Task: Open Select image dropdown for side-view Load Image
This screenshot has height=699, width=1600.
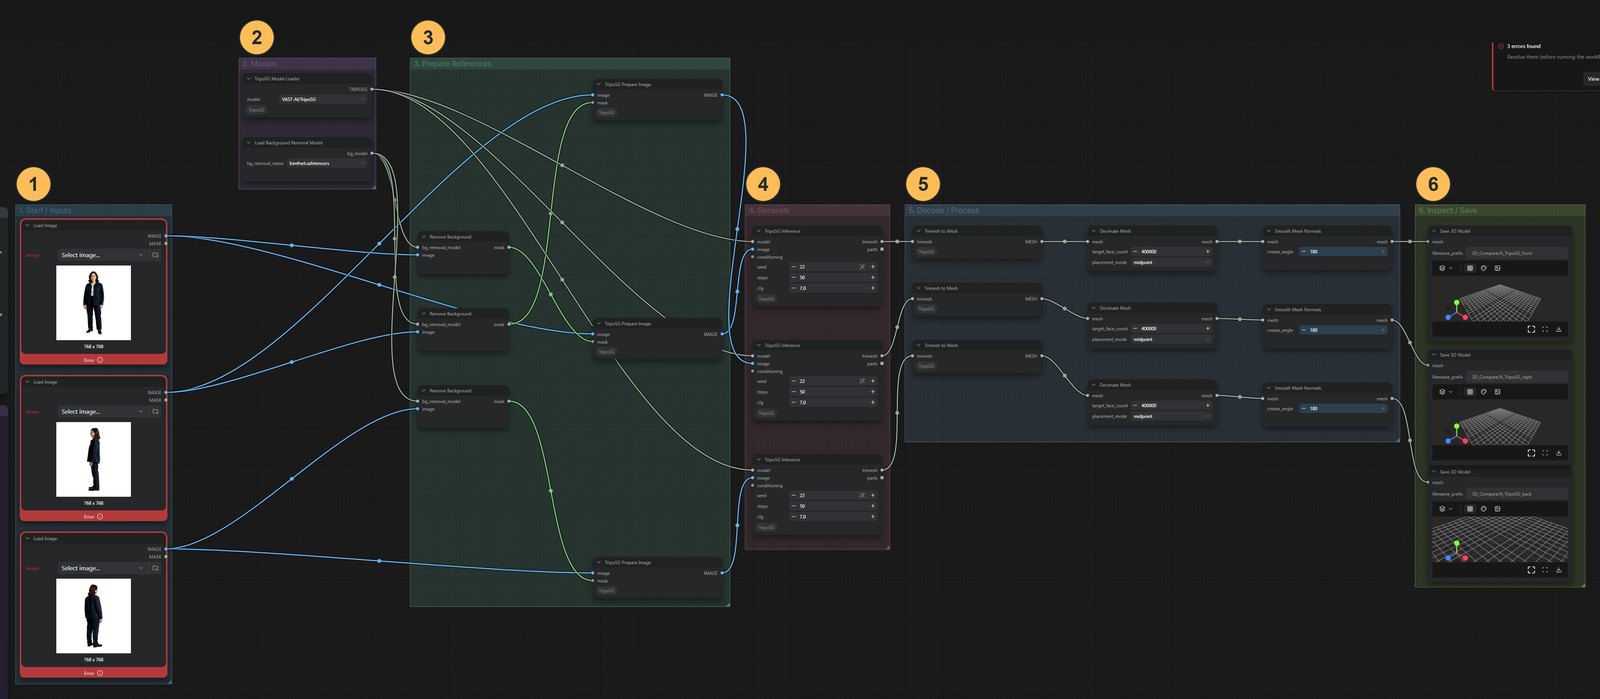Action: coord(102,411)
